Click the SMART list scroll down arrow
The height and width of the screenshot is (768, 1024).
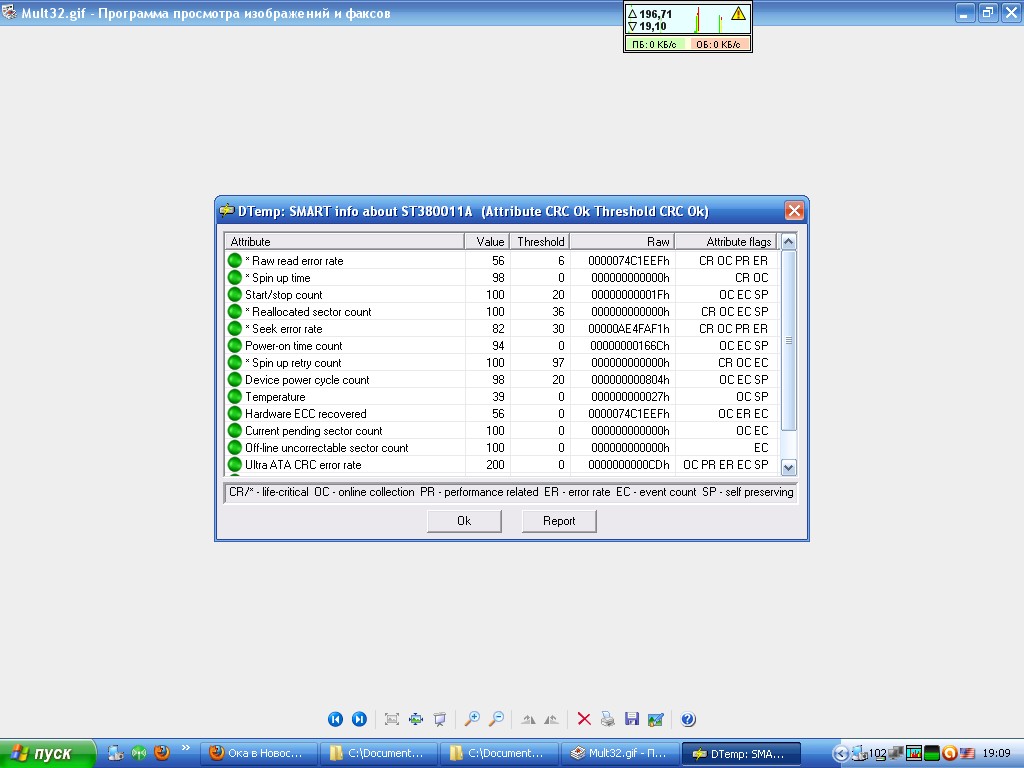click(x=788, y=468)
